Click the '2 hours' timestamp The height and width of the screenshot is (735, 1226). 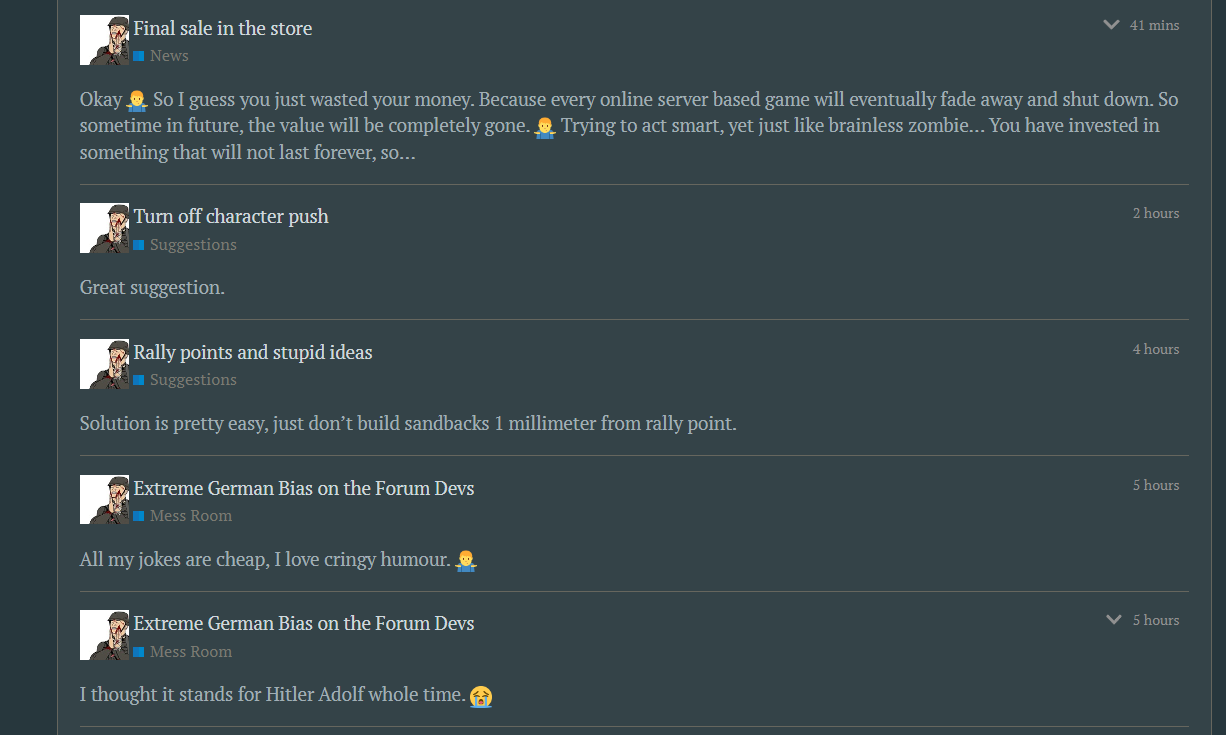click(x=1156, y=213)
